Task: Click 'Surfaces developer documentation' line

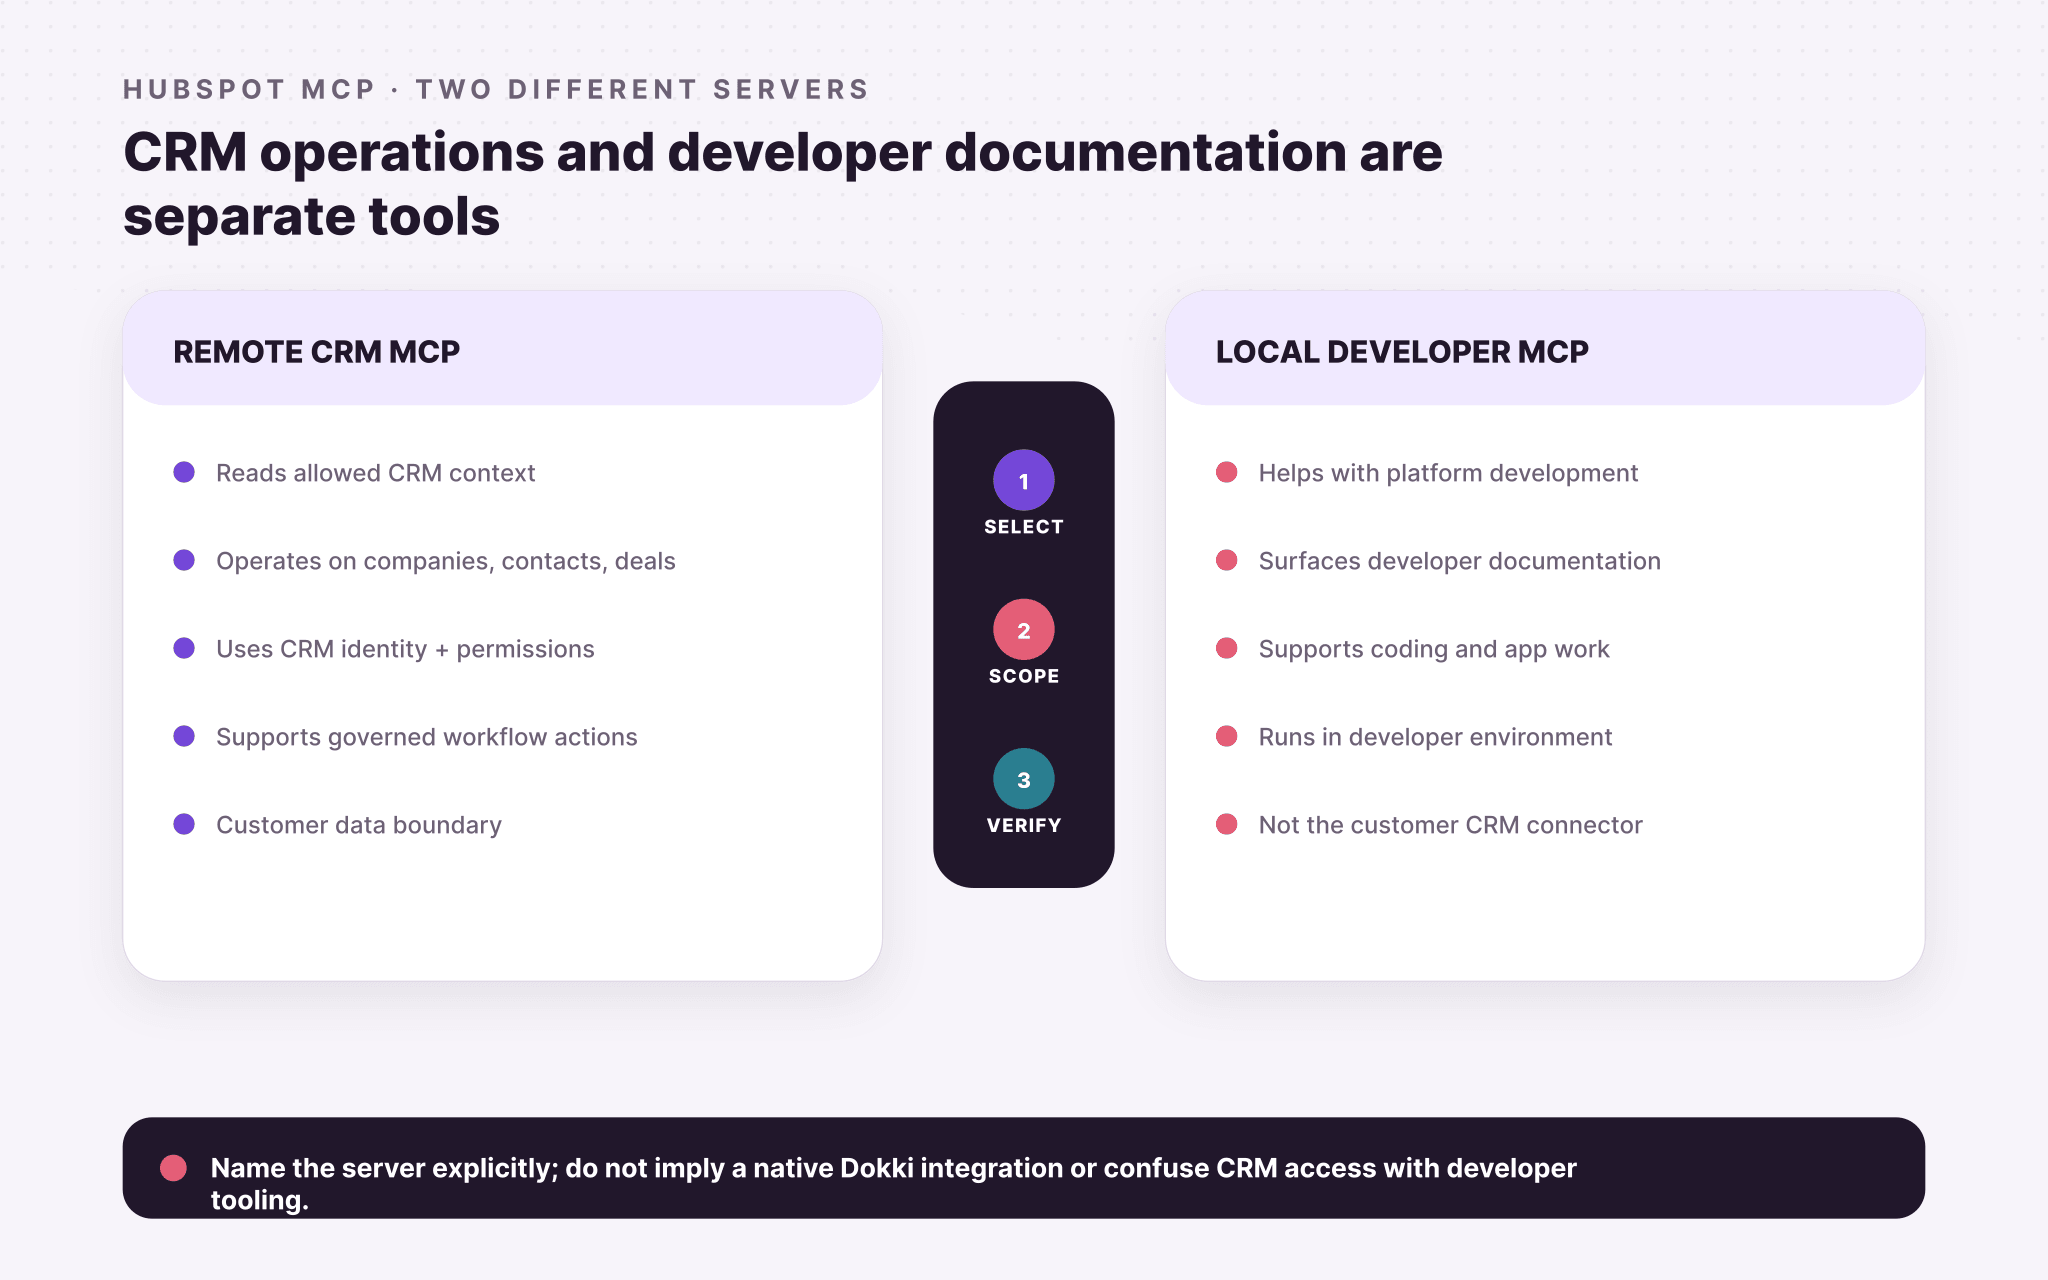Action: click(1459, 561)
